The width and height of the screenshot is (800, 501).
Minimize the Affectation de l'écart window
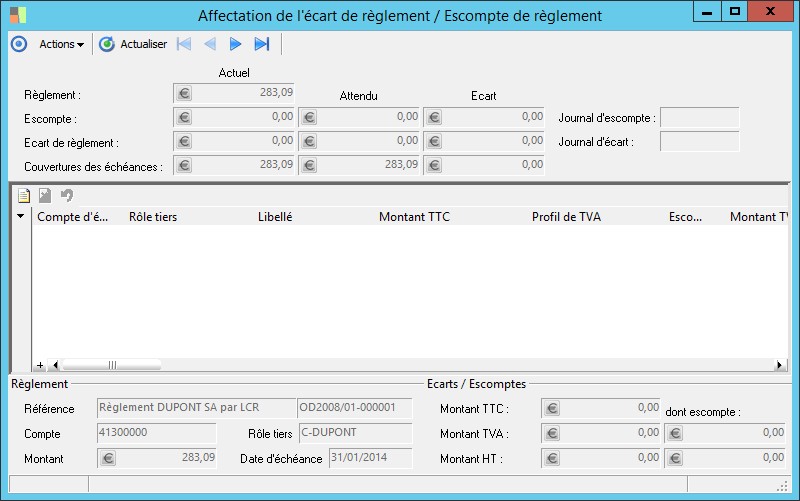[707, 12]
